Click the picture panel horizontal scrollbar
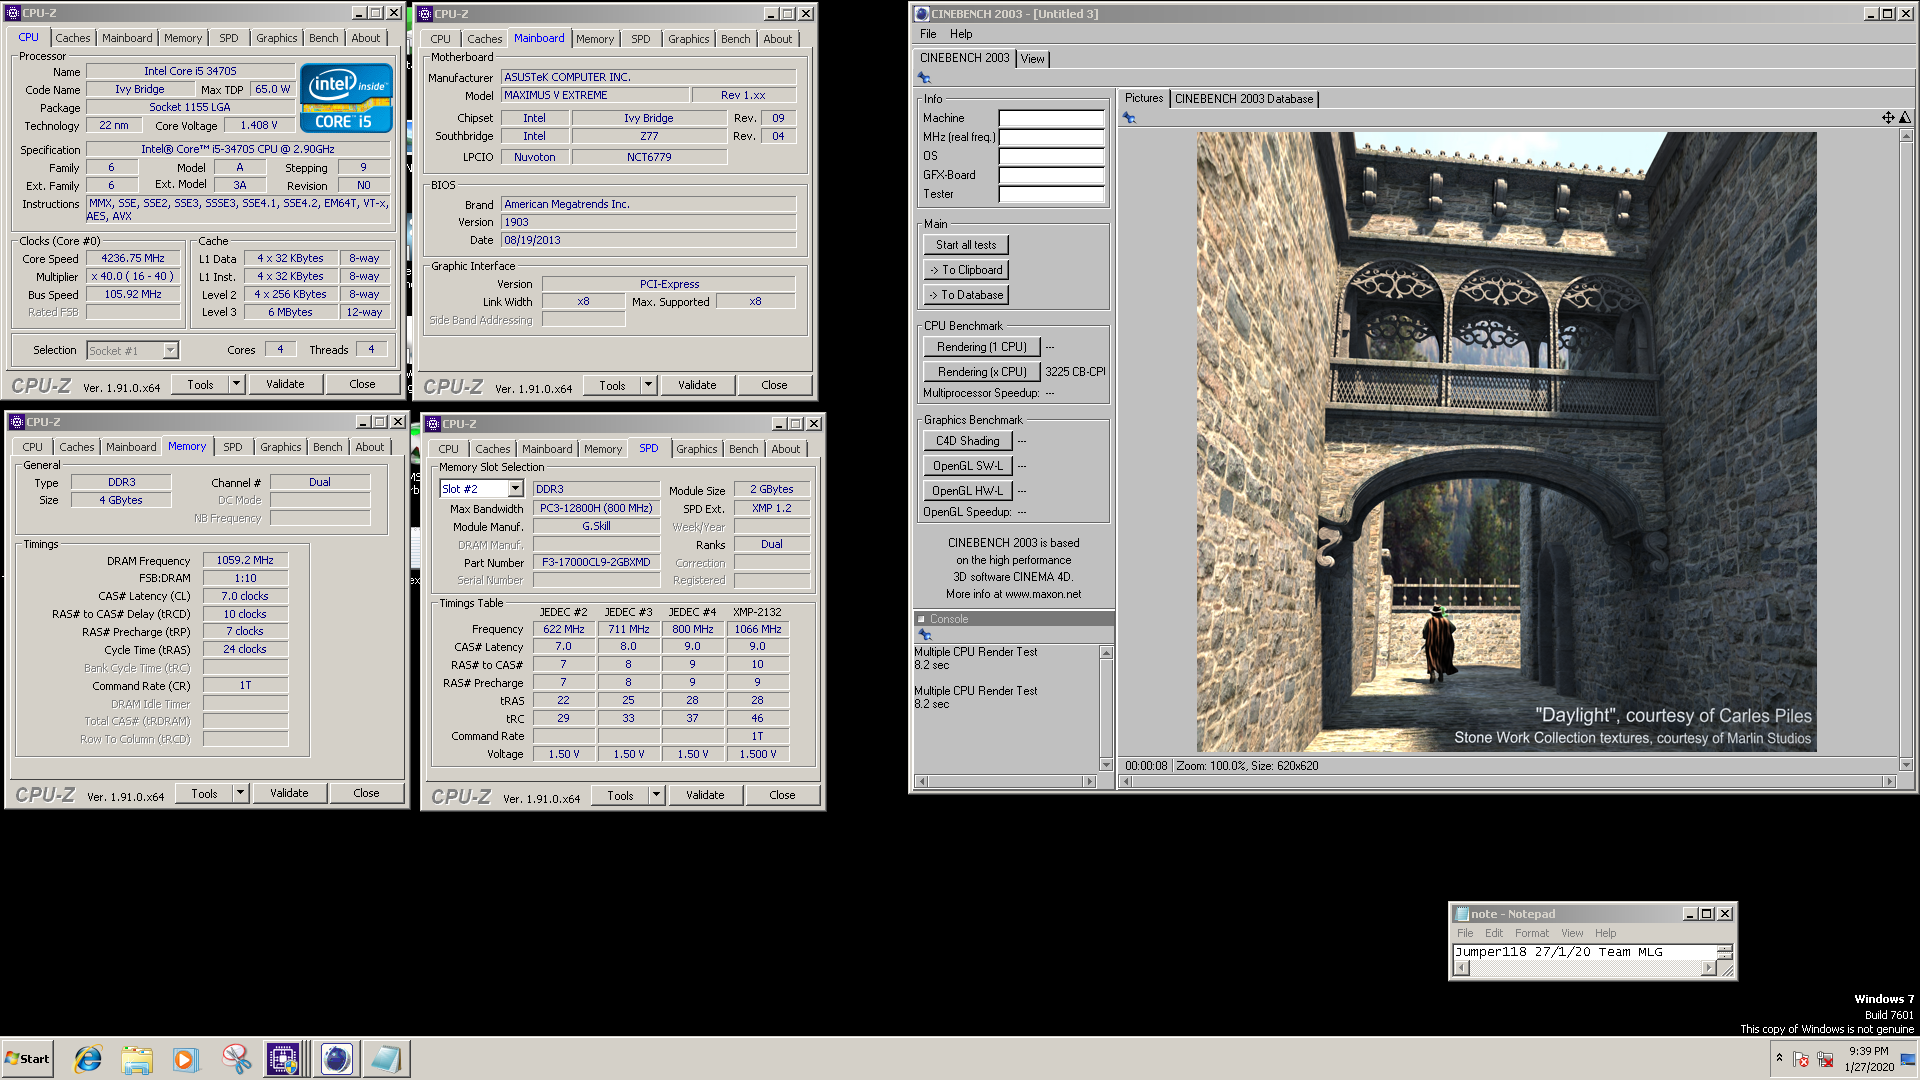 [1508, 782]
